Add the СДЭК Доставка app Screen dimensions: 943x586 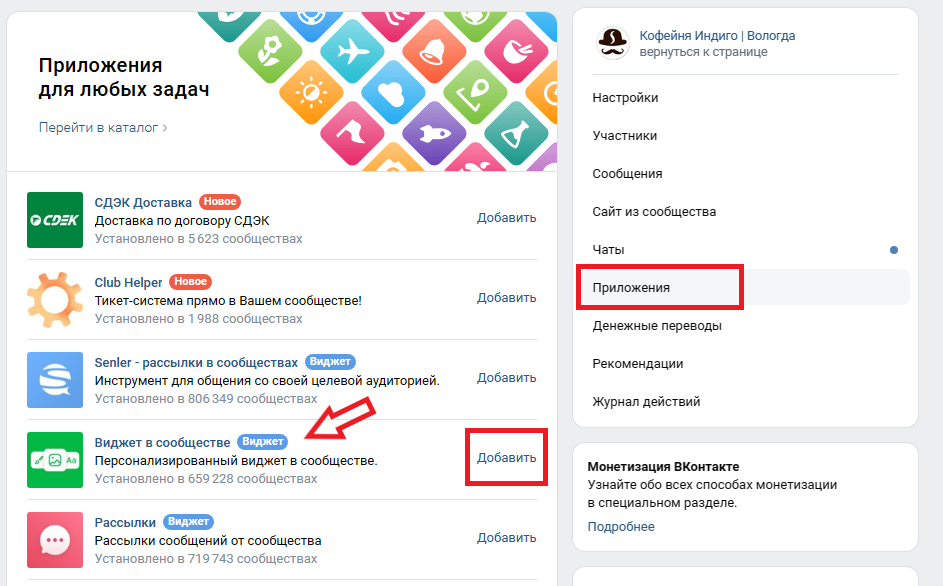(x=506, y=218)
